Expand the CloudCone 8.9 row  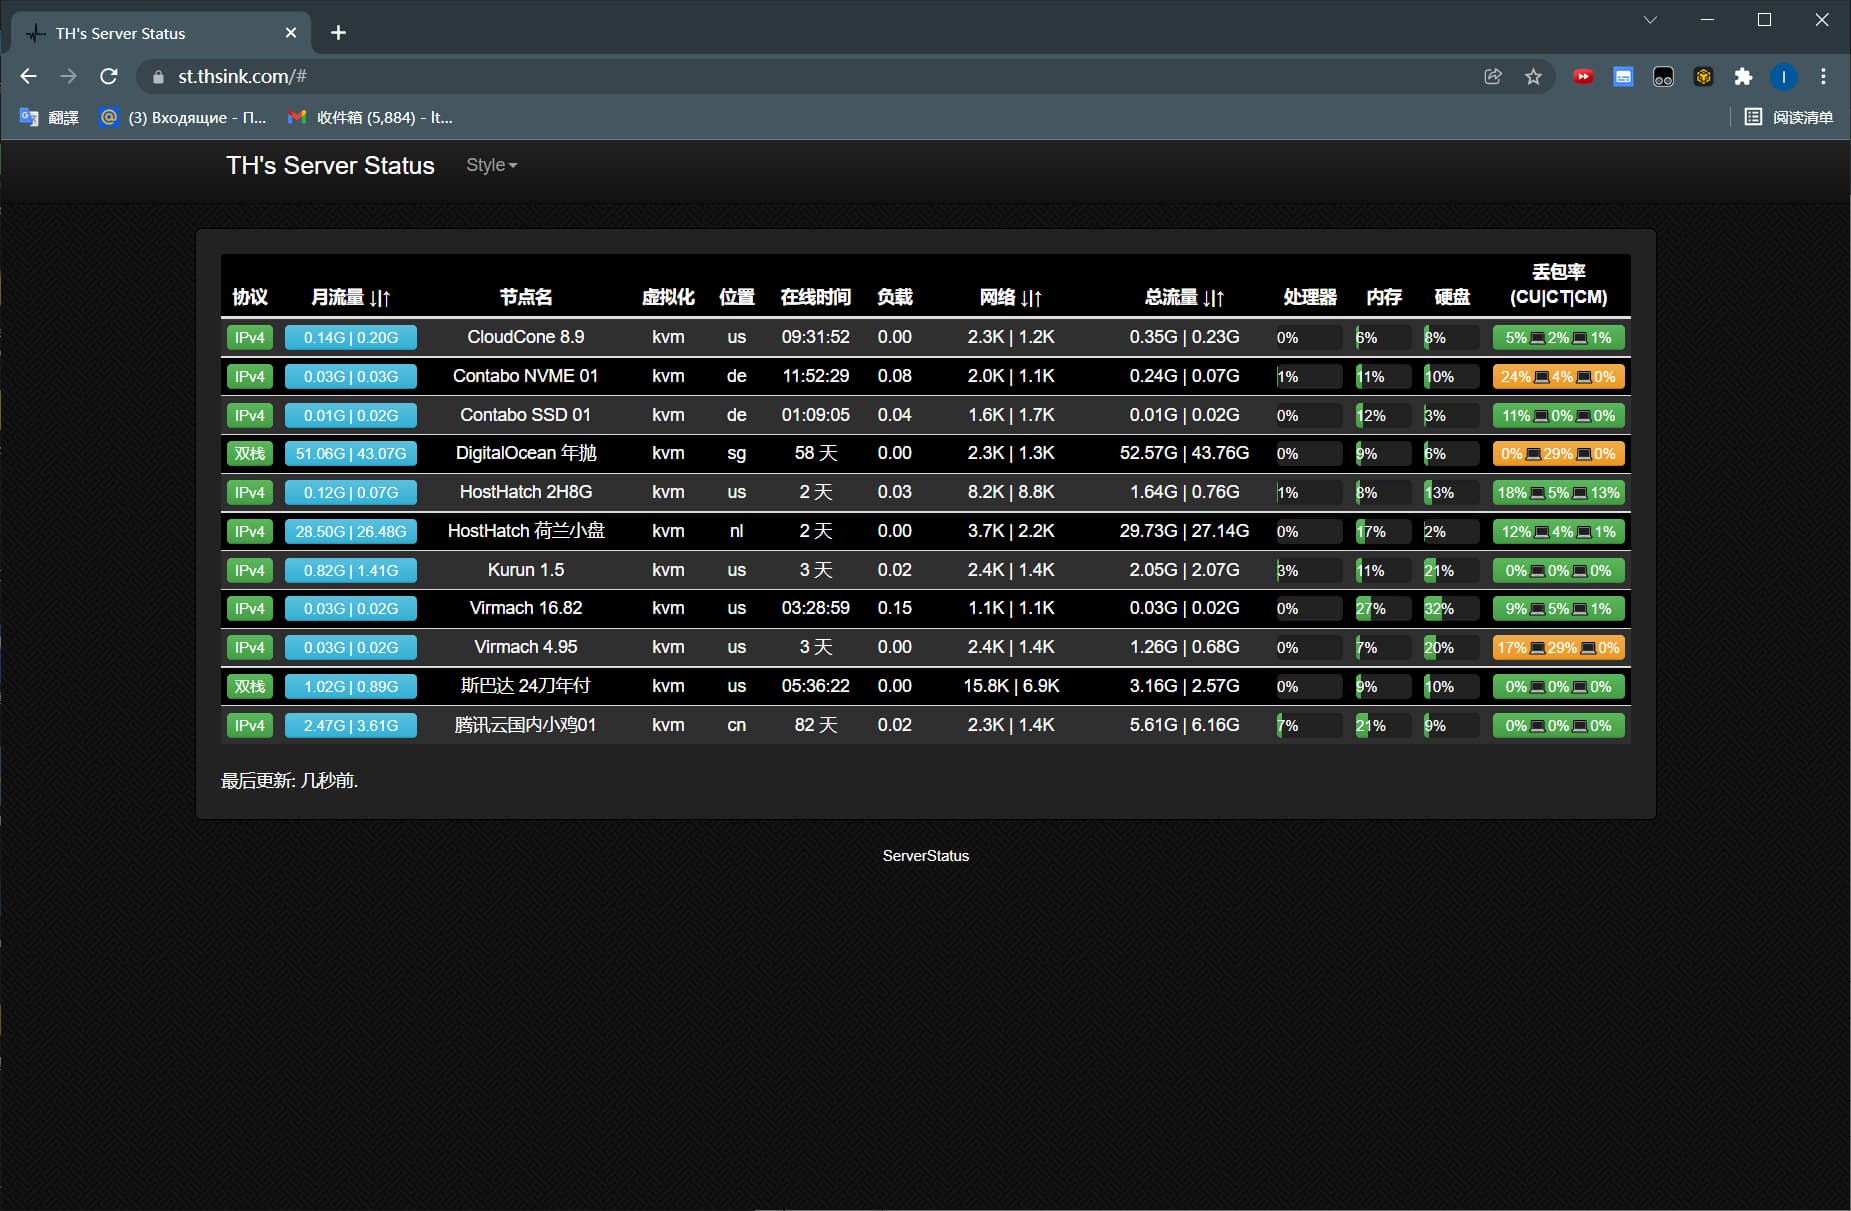pyautogui.click(x=925, y=337)
